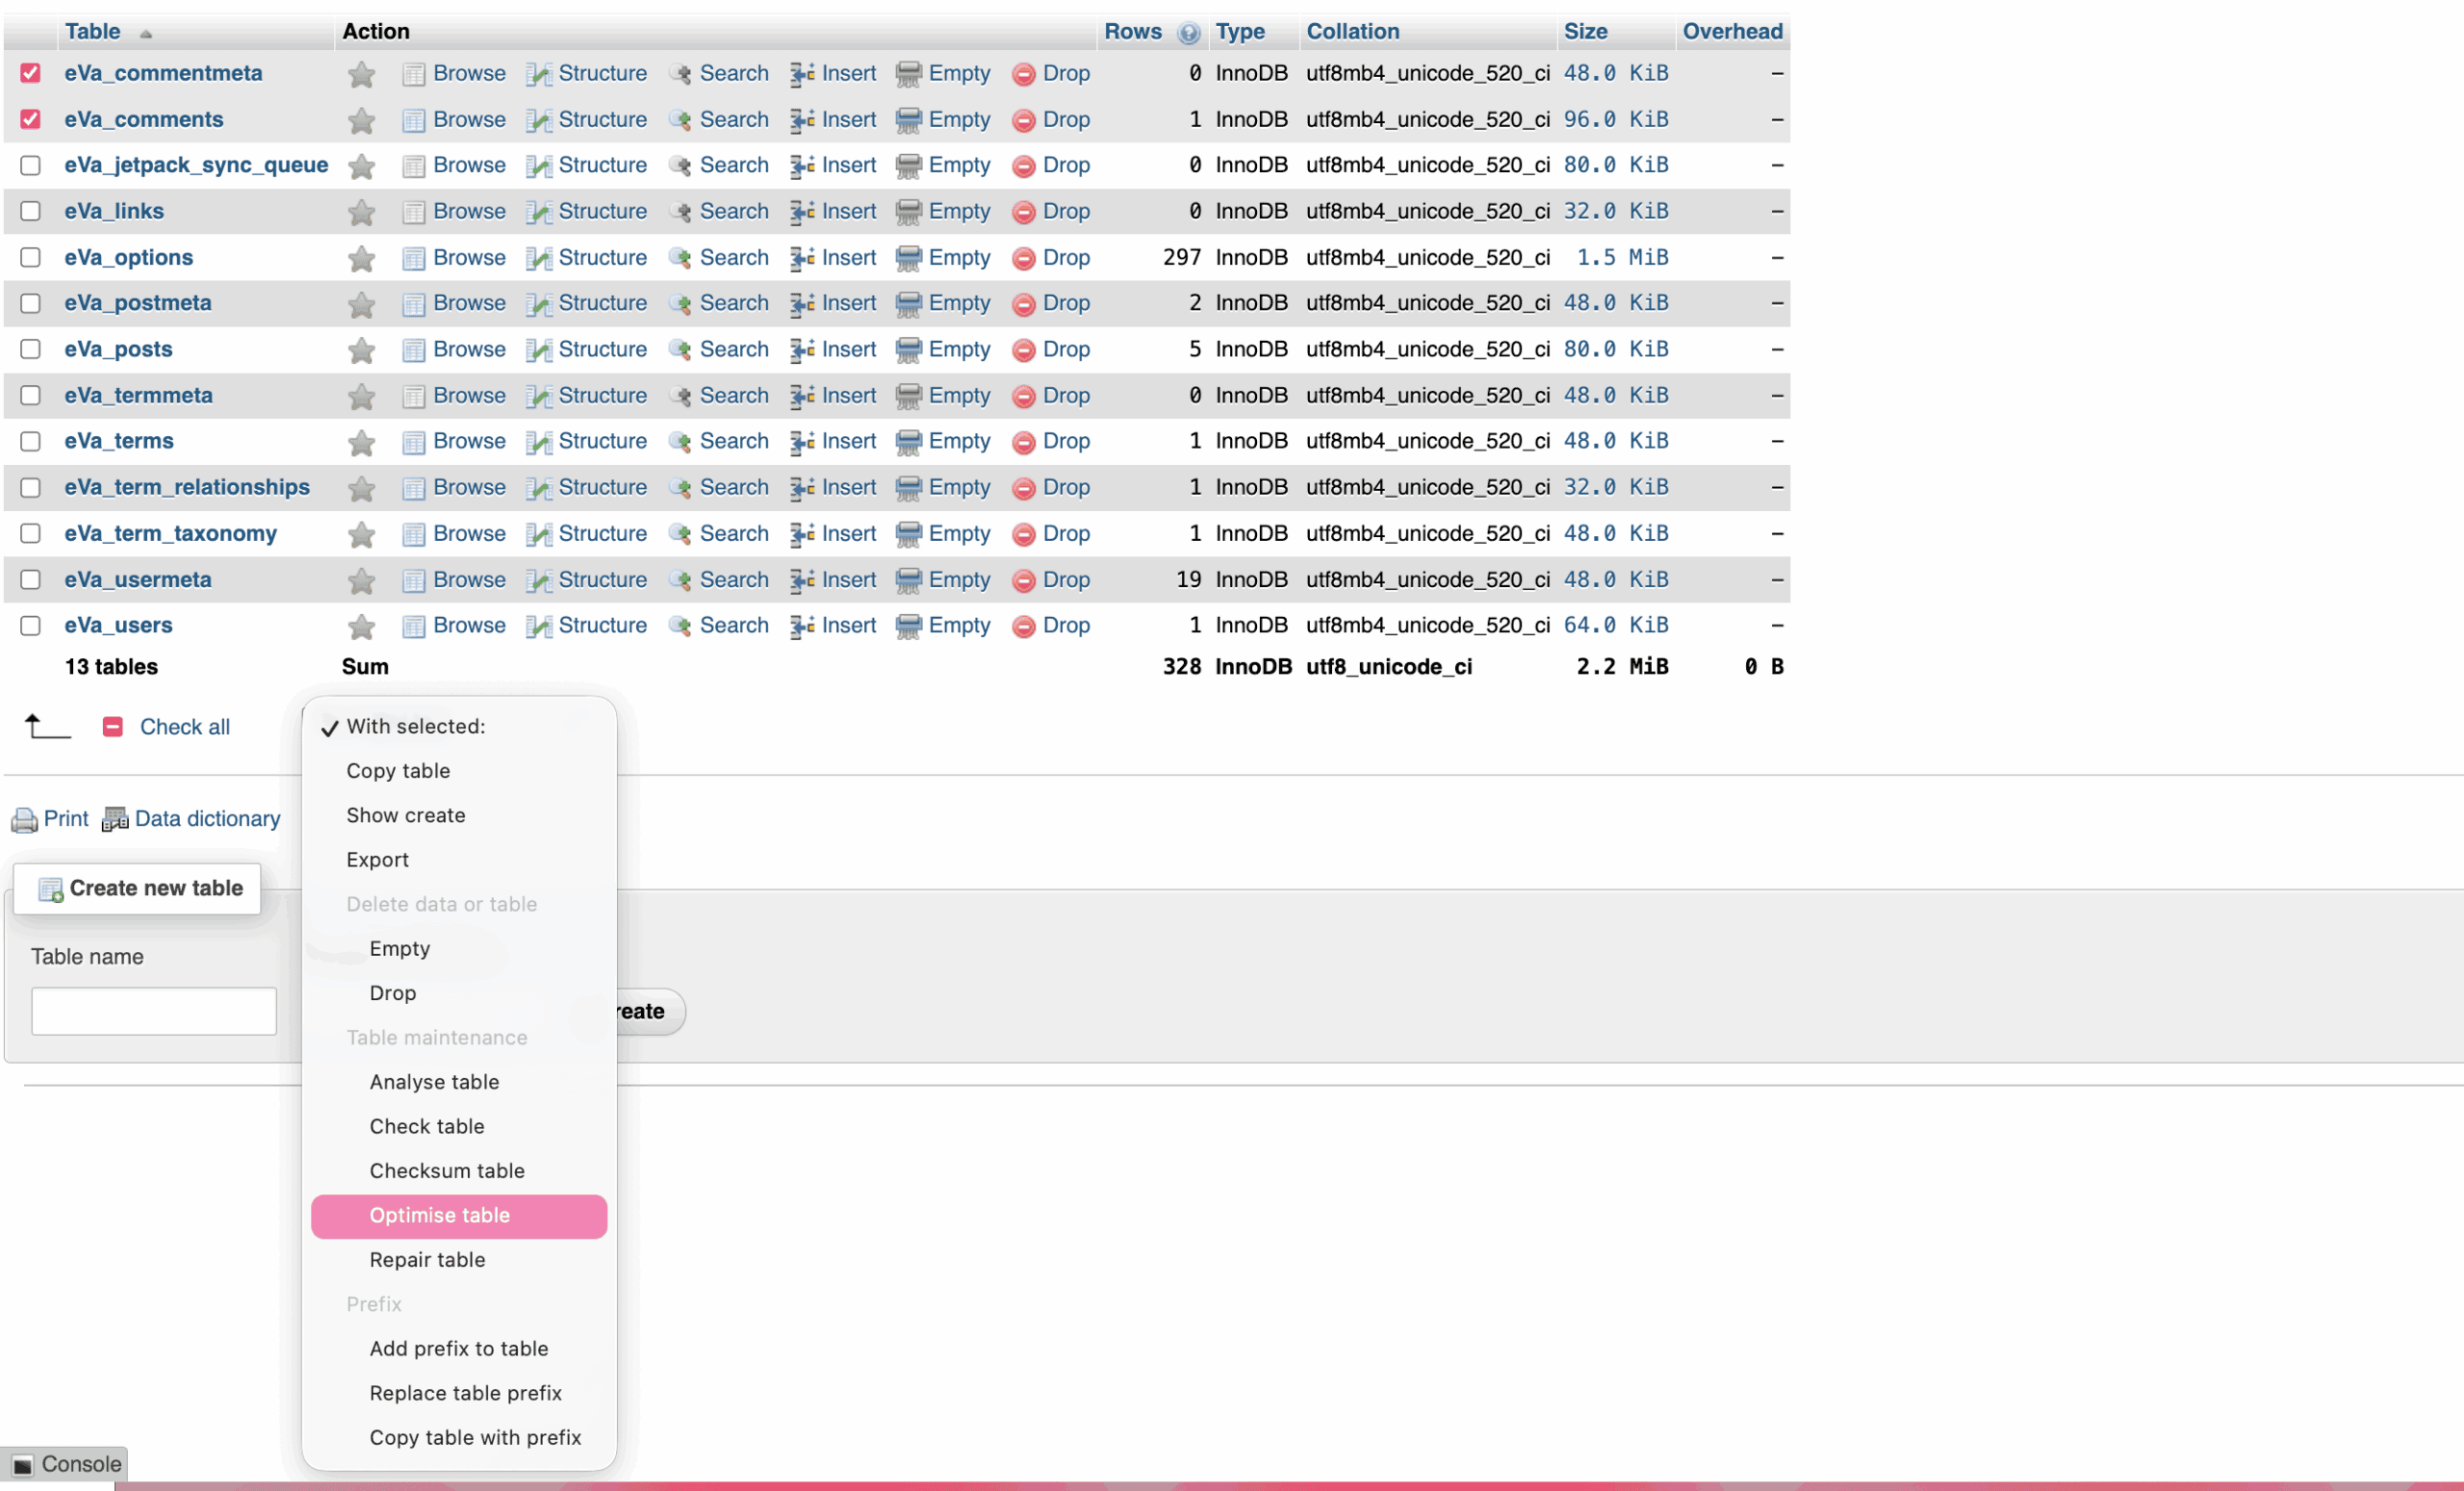Click Drop icon in eVa_users row
2464x1491 pixels.
[x=1023, y=627]
